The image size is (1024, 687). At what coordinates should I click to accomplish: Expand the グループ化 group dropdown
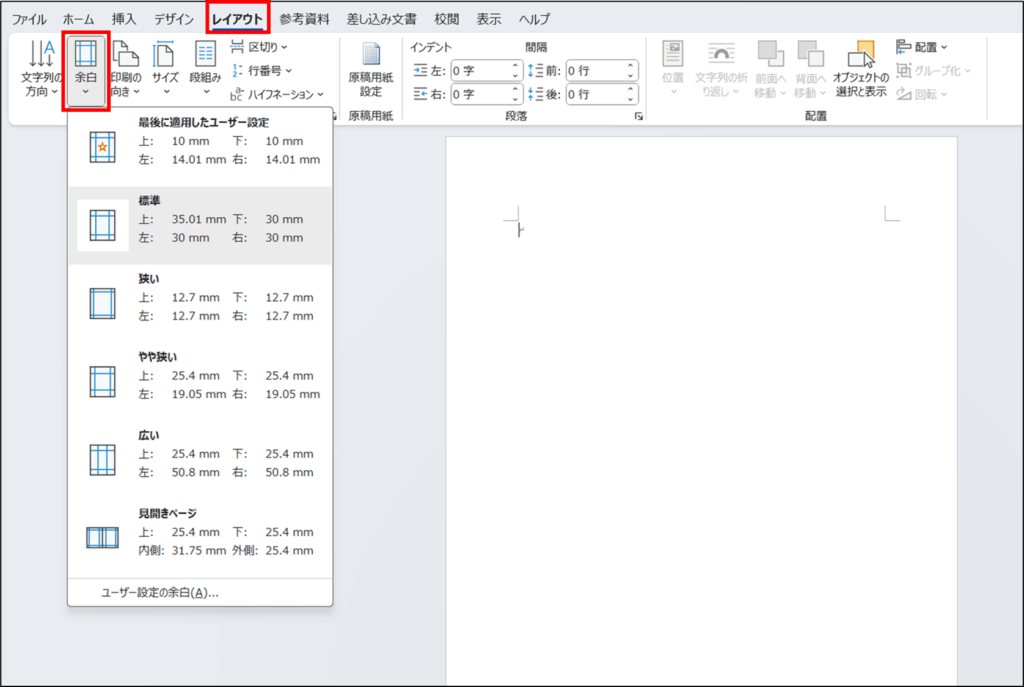tap(934, 71)
